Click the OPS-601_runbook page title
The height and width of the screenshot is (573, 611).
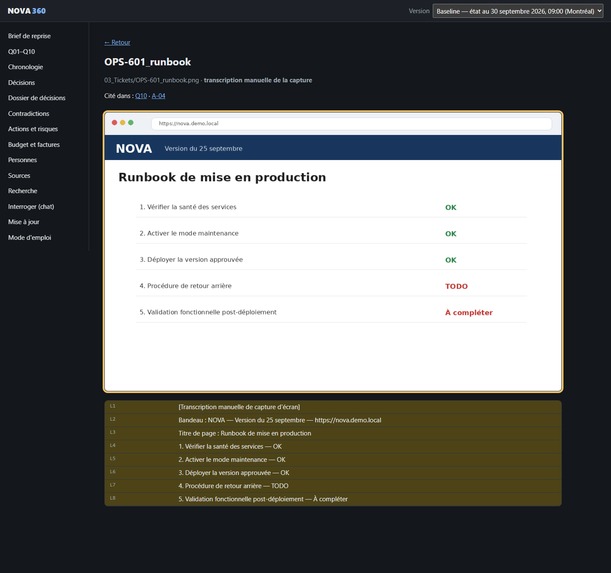(147, 62)
